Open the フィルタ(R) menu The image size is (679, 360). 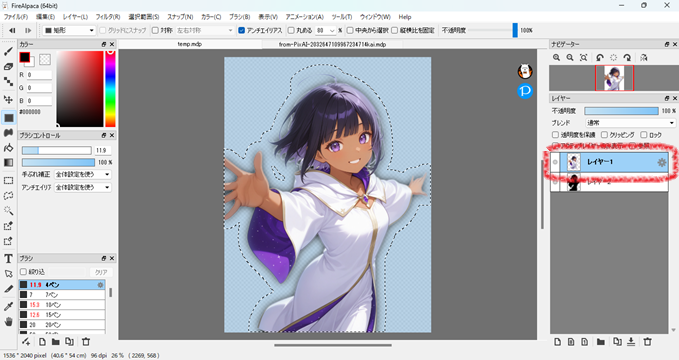click(x=108, y=17)
